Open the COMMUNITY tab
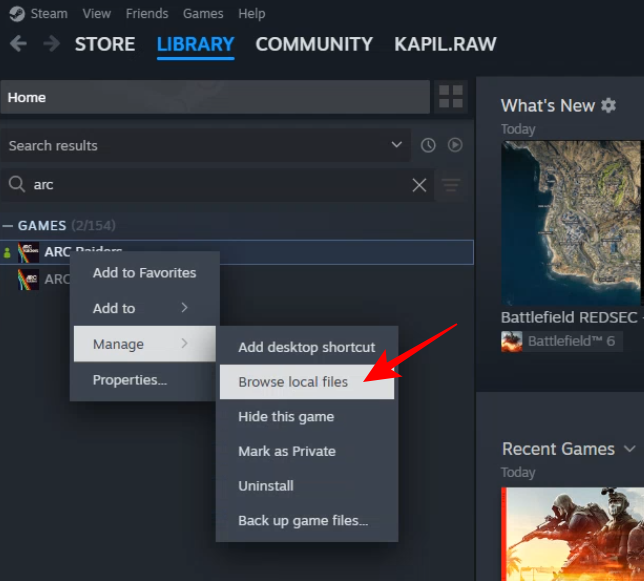The width and height of the screenshot is (644, 581). tap(313, 44)
